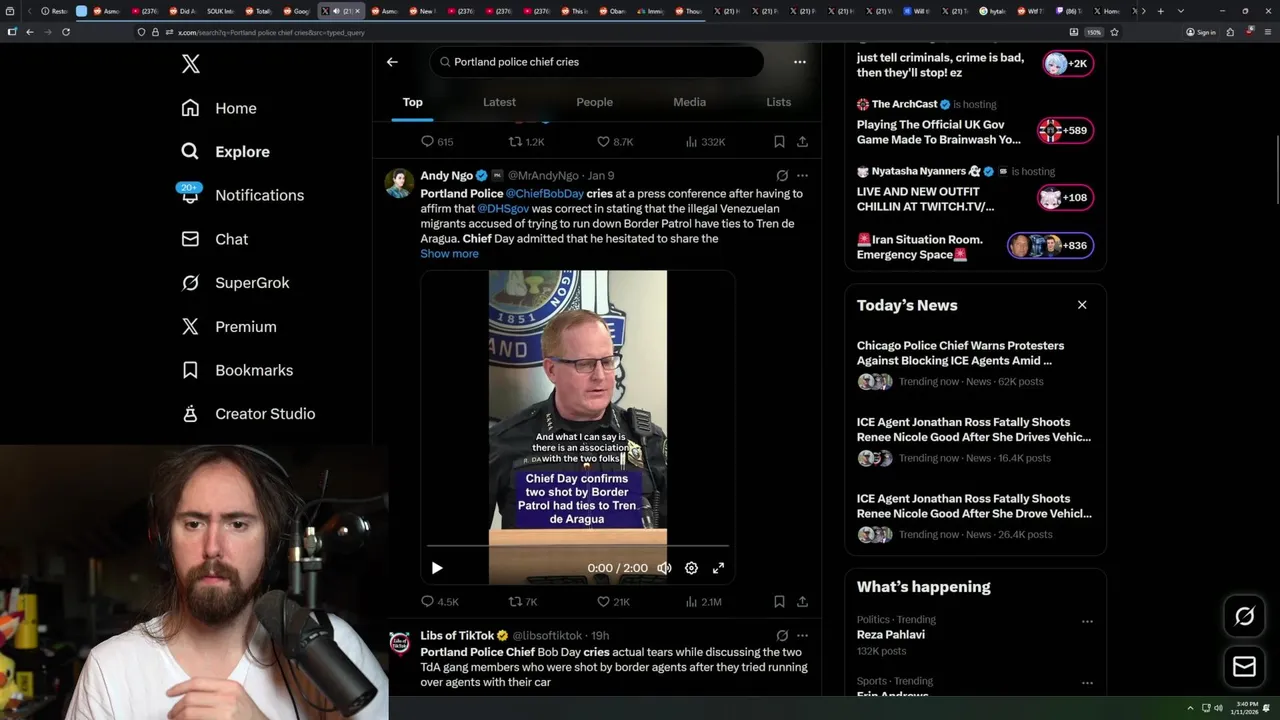The height and width of the screenshot is (720, 1280).
Task: Mute the video volume icon
Action: (x=663, y=568)
